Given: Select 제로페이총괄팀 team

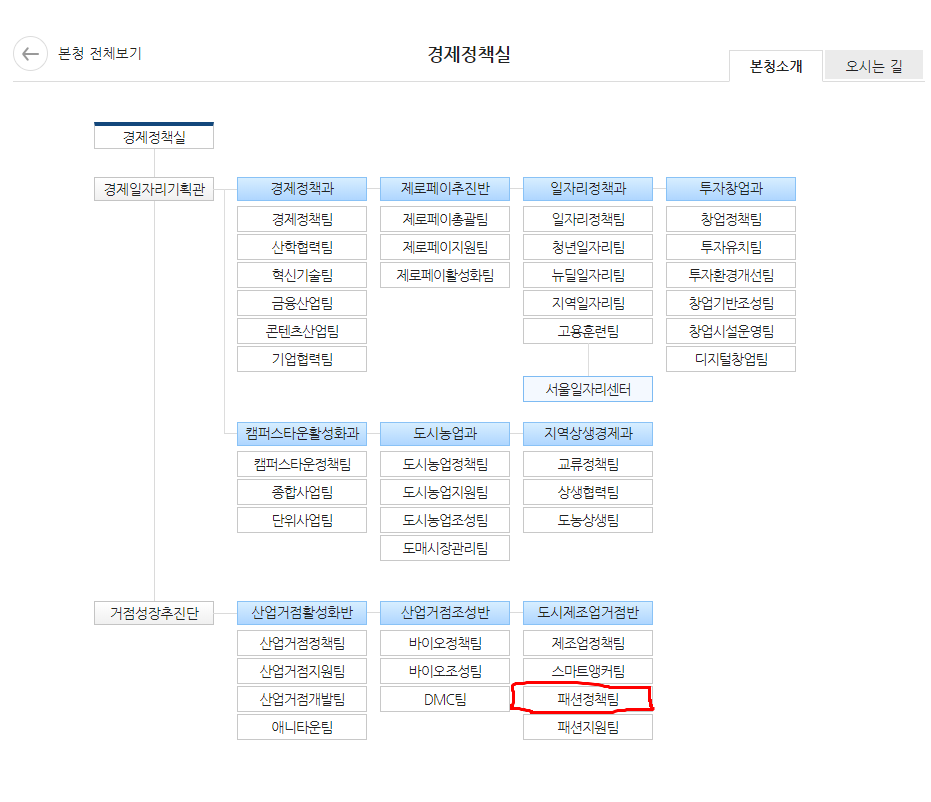Looking at the screenshot, I should (445, 219).
